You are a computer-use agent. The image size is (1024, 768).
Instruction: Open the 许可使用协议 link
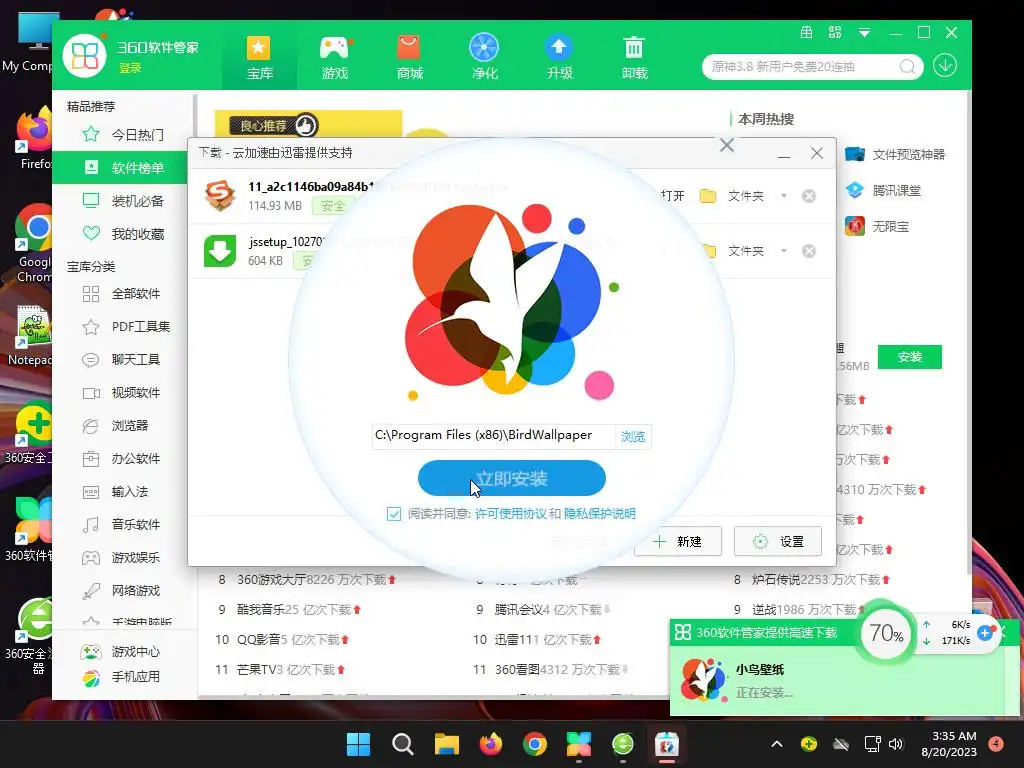(x=510, y=514)
